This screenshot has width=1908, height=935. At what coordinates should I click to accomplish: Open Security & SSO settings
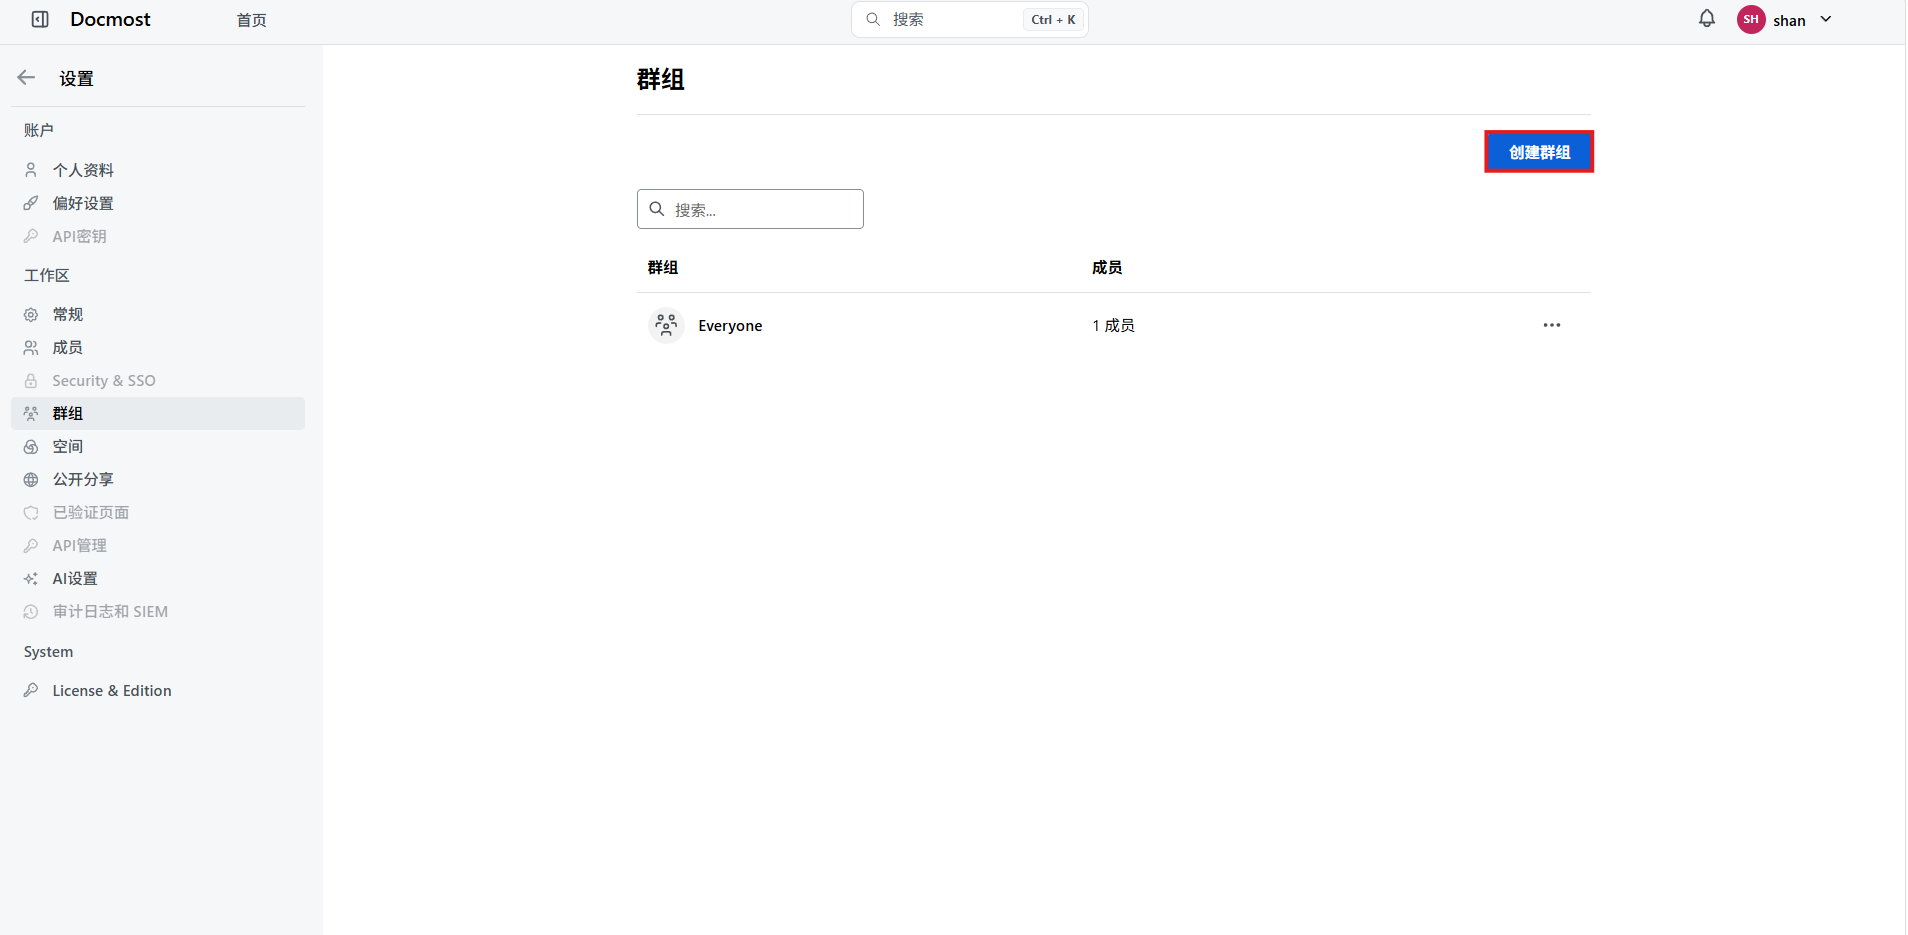coord(158,380)
